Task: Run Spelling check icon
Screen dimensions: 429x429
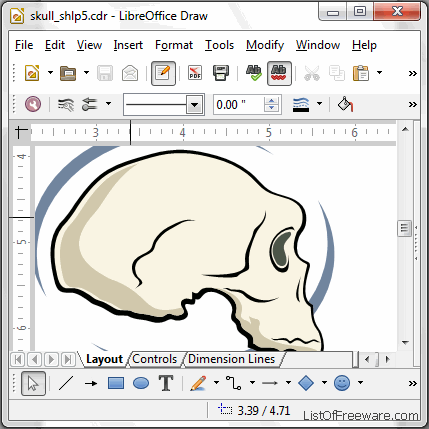Action: click(x=254, y=73)
